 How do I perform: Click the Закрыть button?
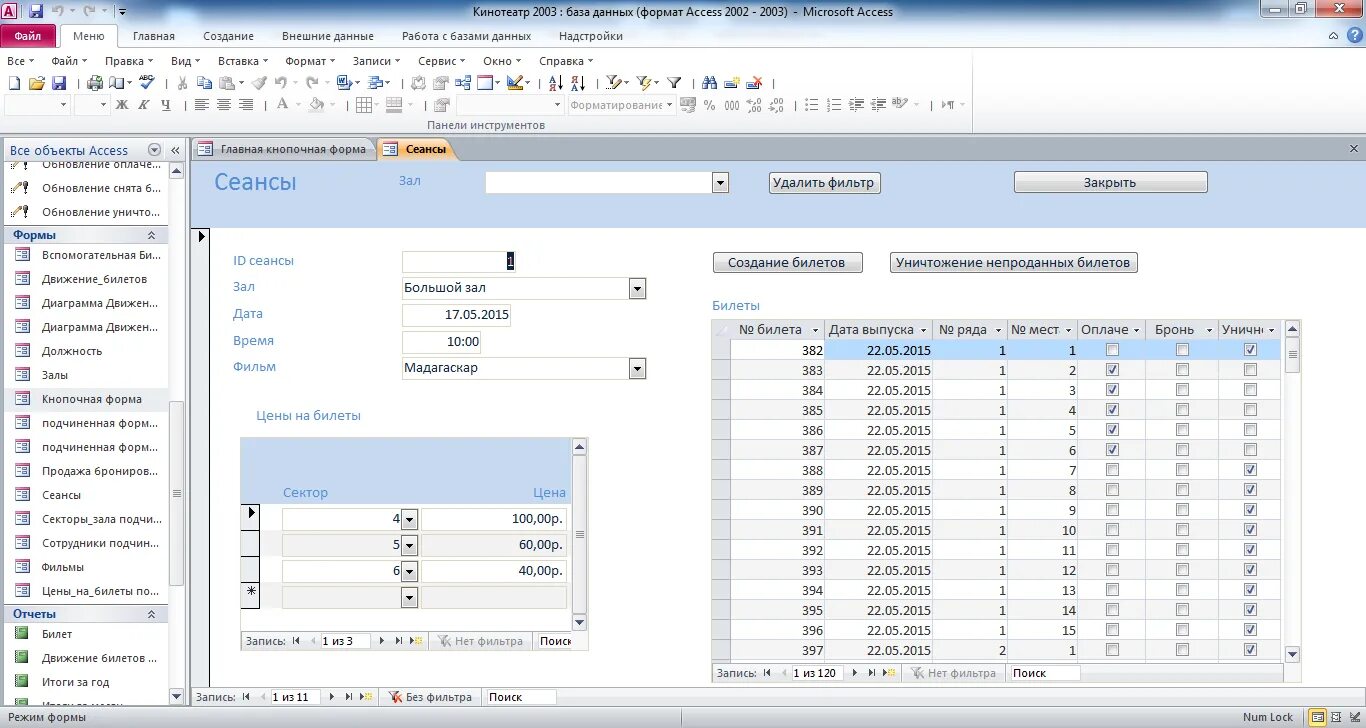[x=1110, y=182]
